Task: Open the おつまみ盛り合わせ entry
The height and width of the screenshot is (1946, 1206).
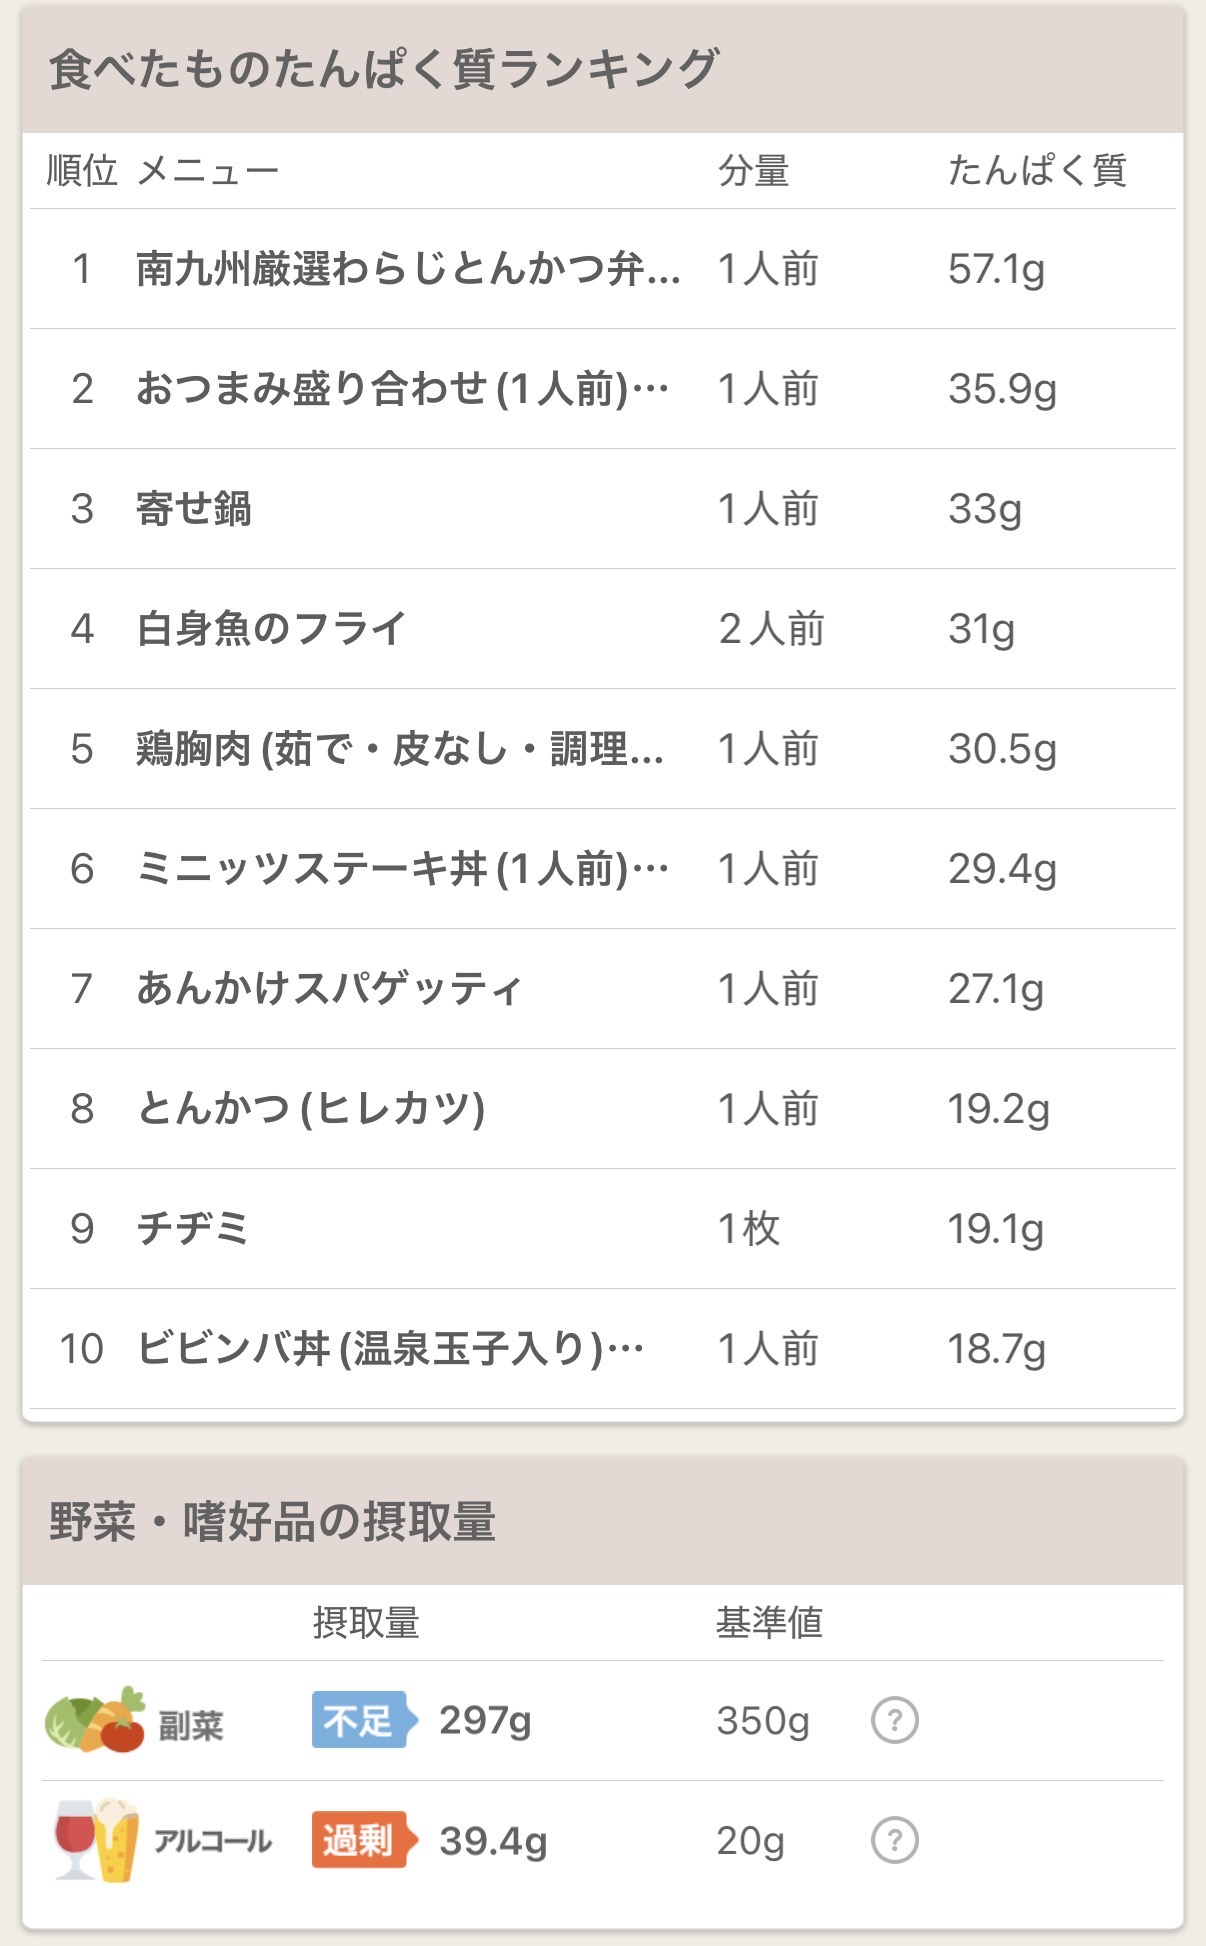Action: pyautogui.click(x=402, y=389)
